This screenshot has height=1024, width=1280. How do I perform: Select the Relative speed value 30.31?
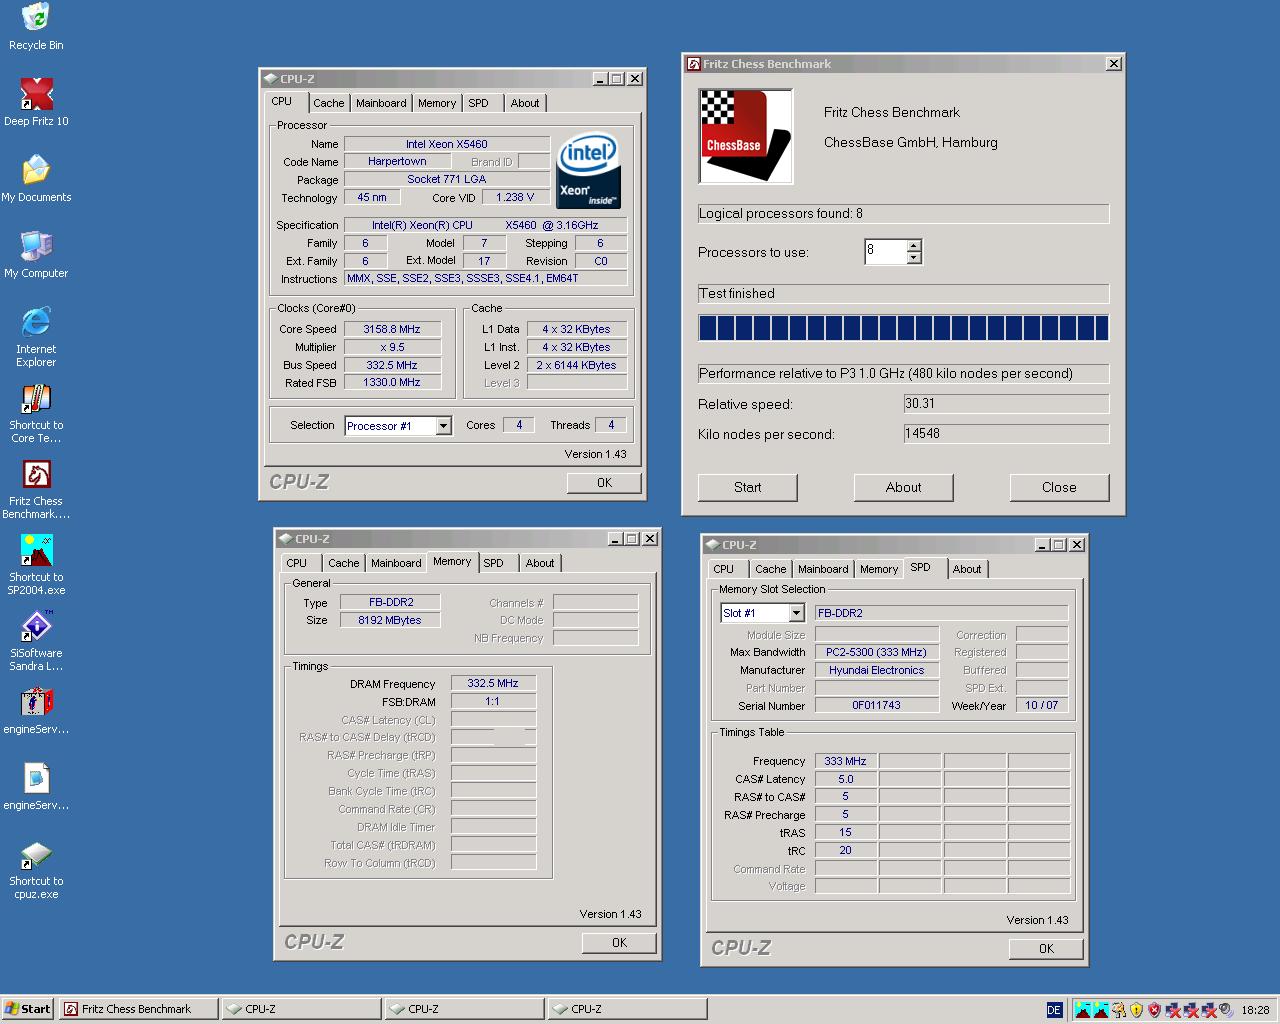(1006, 404)
